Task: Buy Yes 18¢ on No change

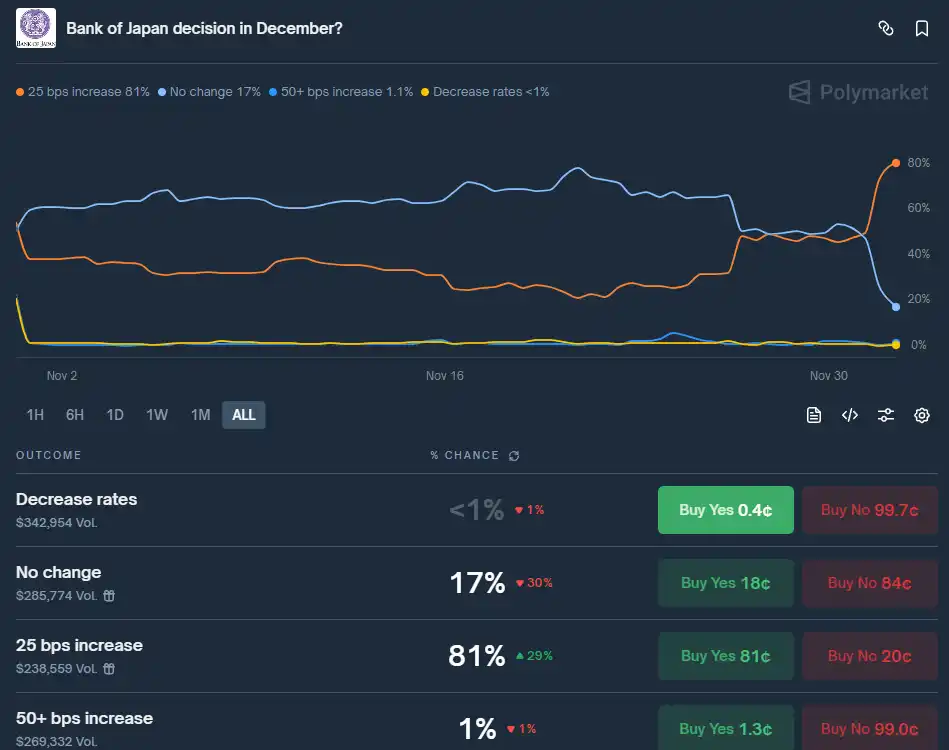Action: pyautogui.click(x=726, y=583)
